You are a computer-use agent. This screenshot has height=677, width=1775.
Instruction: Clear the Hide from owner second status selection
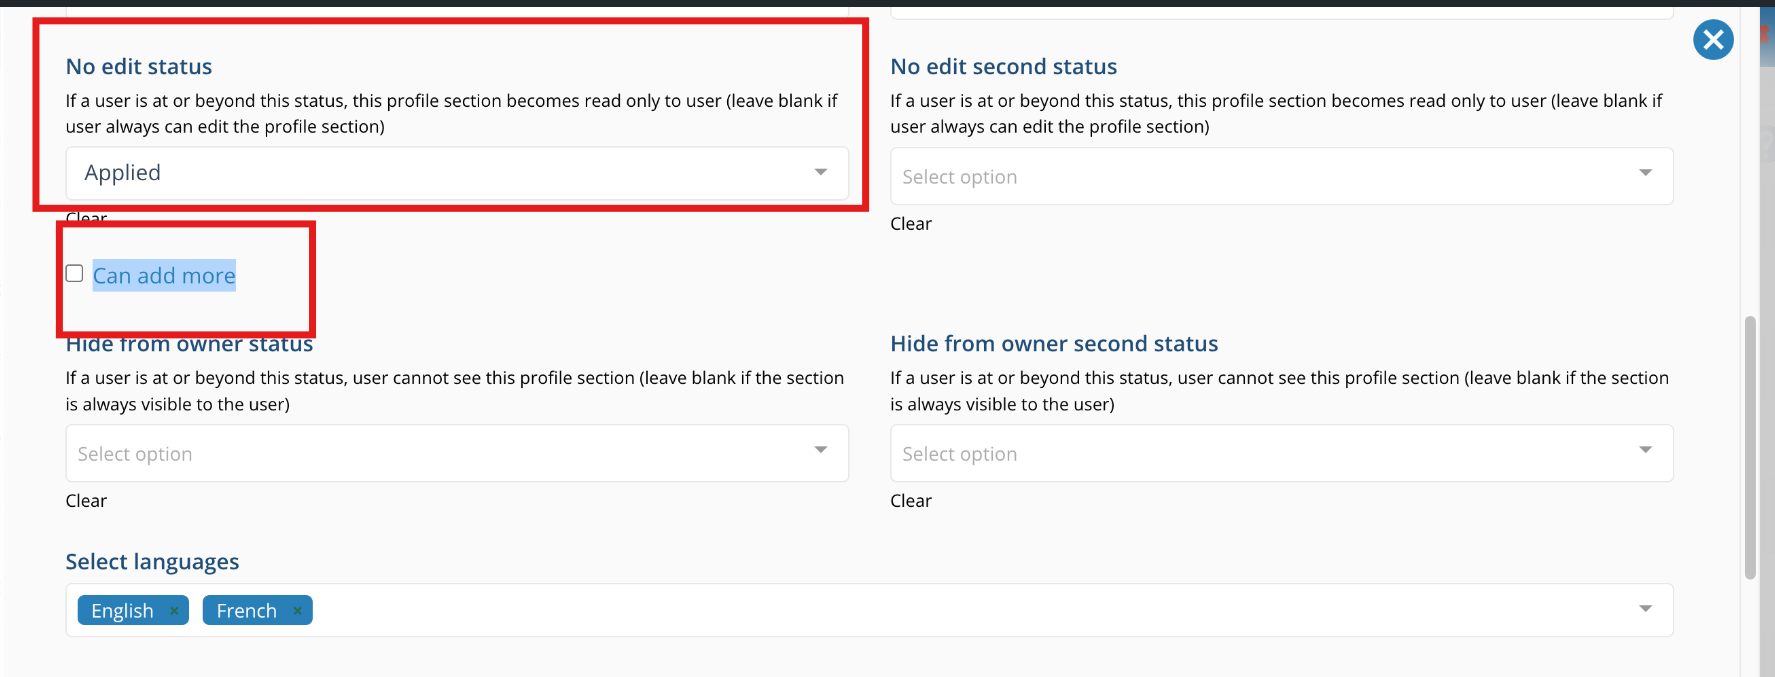[911, 501]
